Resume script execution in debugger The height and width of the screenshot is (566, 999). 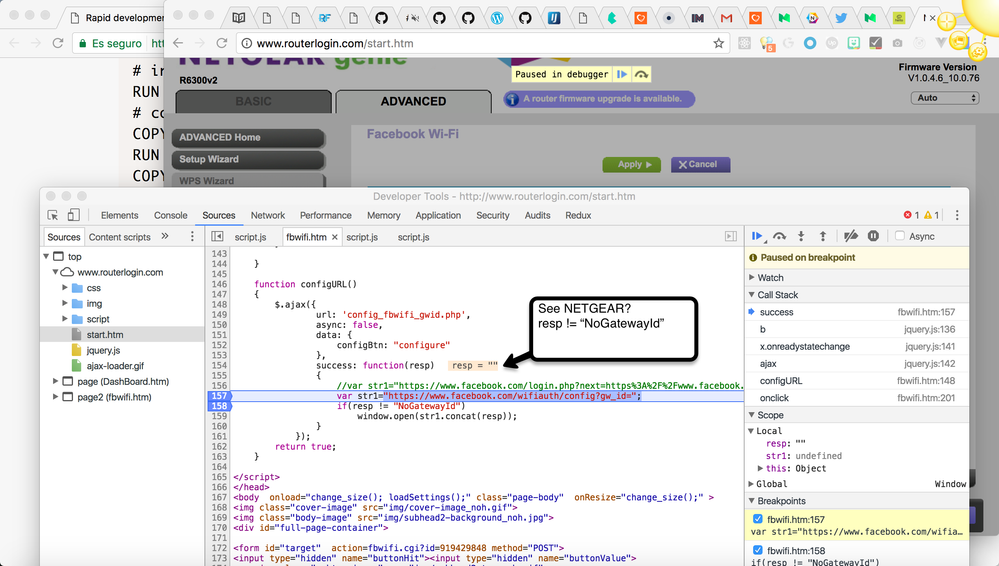757,236
